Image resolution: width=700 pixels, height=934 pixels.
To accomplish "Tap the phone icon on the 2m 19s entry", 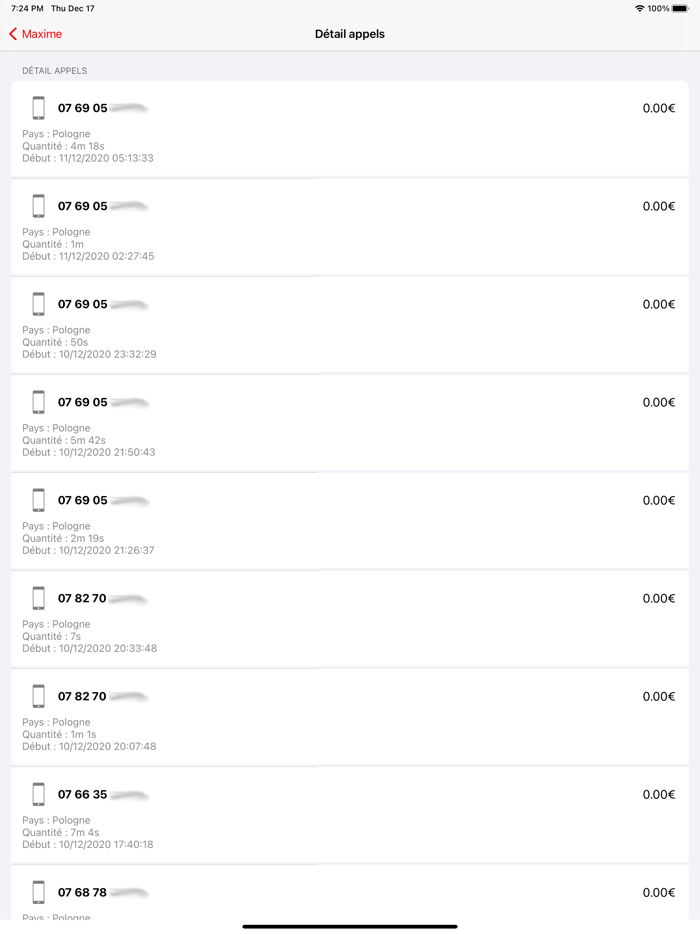I will 38,499.
